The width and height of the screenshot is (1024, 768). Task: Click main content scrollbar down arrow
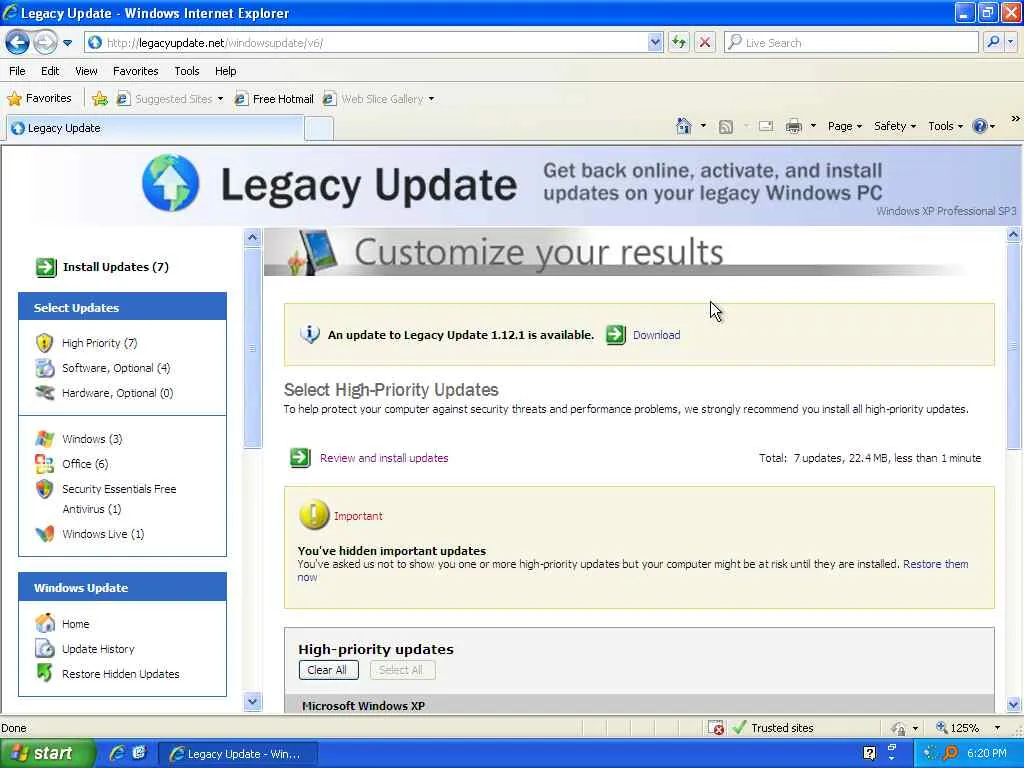tap(1014, 704)
